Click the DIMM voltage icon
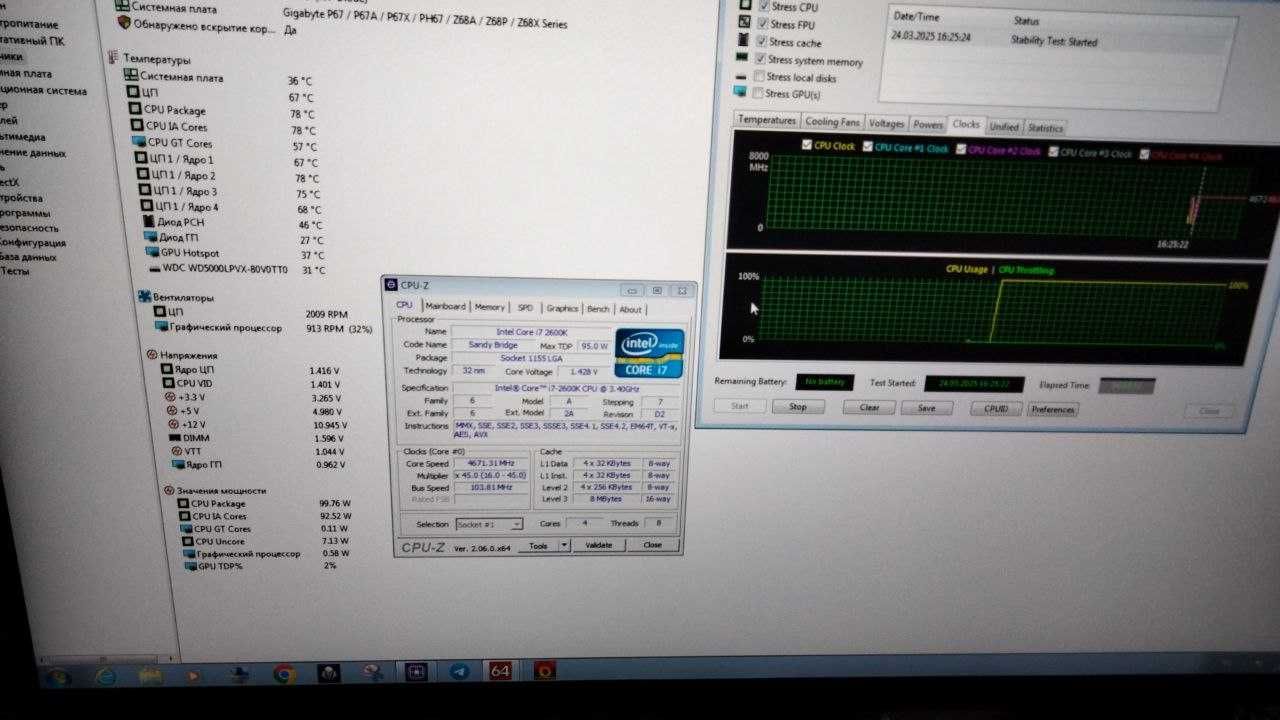 173,438
